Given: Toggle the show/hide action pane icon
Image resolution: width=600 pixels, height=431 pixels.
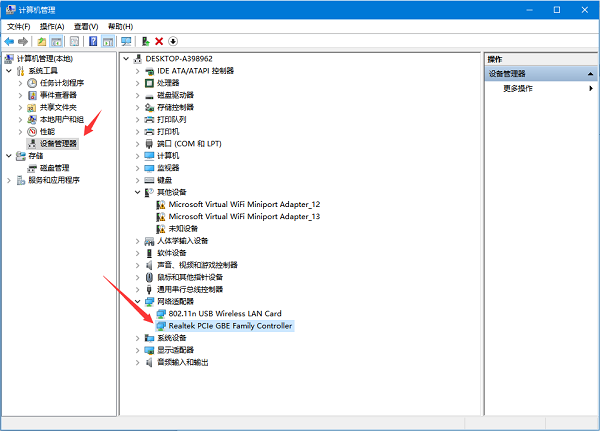Looking at the screenshot, I should 108,41.
